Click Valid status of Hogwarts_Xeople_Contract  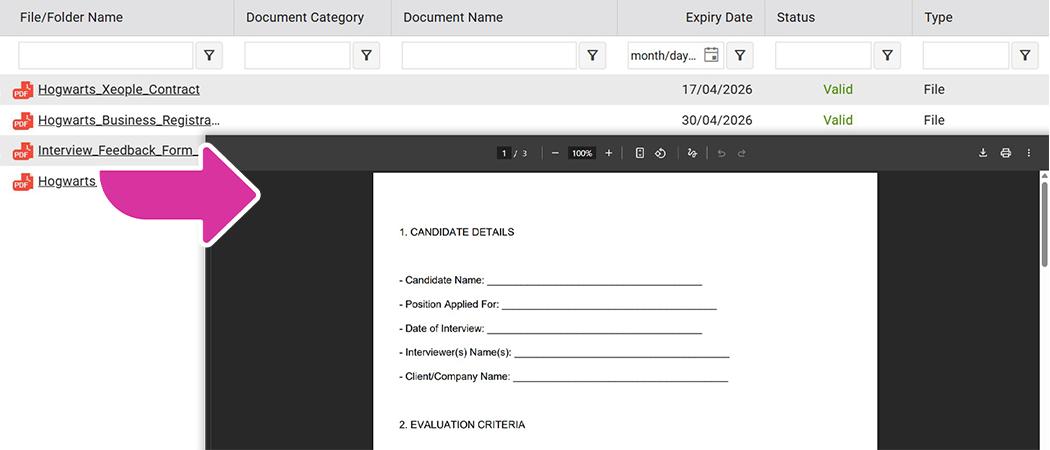838,90
